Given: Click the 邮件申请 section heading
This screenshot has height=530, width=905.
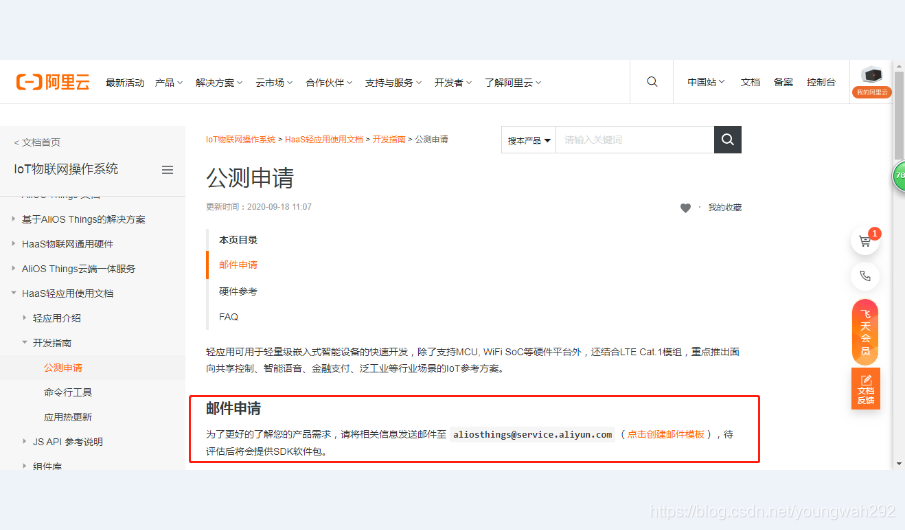Looking at the screenshot, I should pos(233,409).
